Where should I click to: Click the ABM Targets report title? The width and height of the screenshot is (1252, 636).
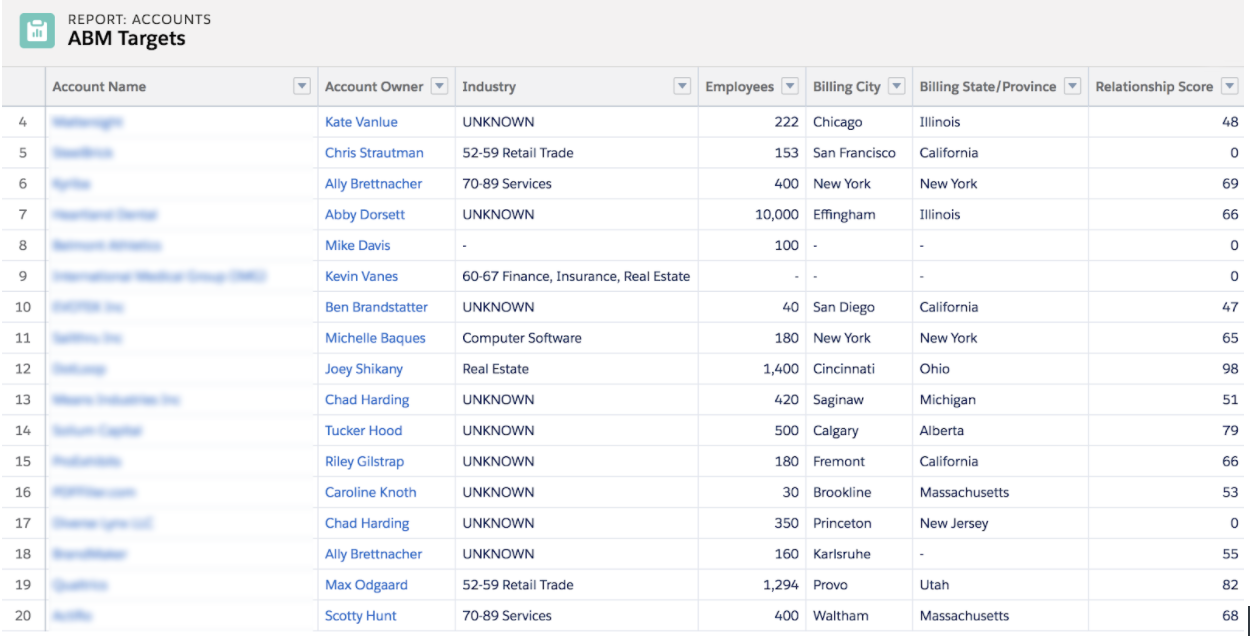coord(127,40)
